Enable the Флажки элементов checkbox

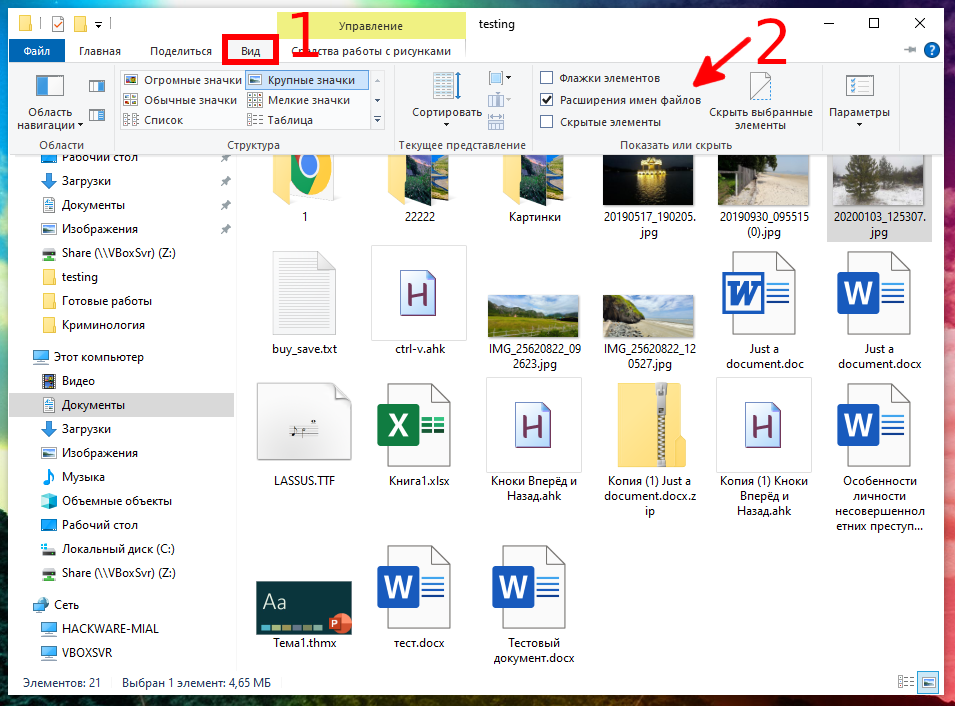[546, 78]
